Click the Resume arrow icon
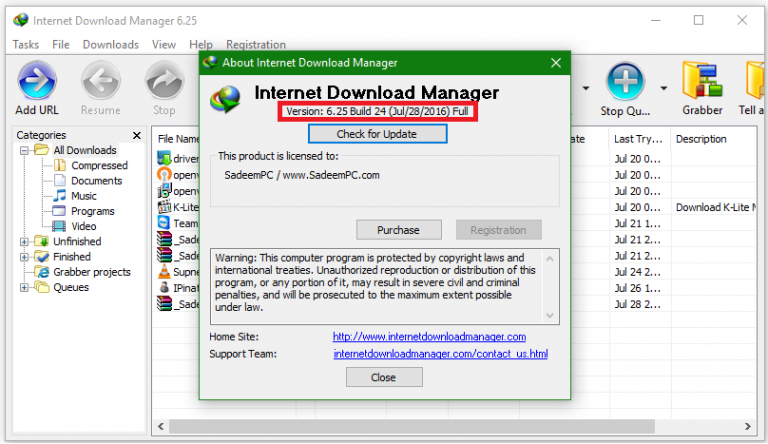Image resolution: width=768 pixels, height=444 pixels. coord(100,80)
